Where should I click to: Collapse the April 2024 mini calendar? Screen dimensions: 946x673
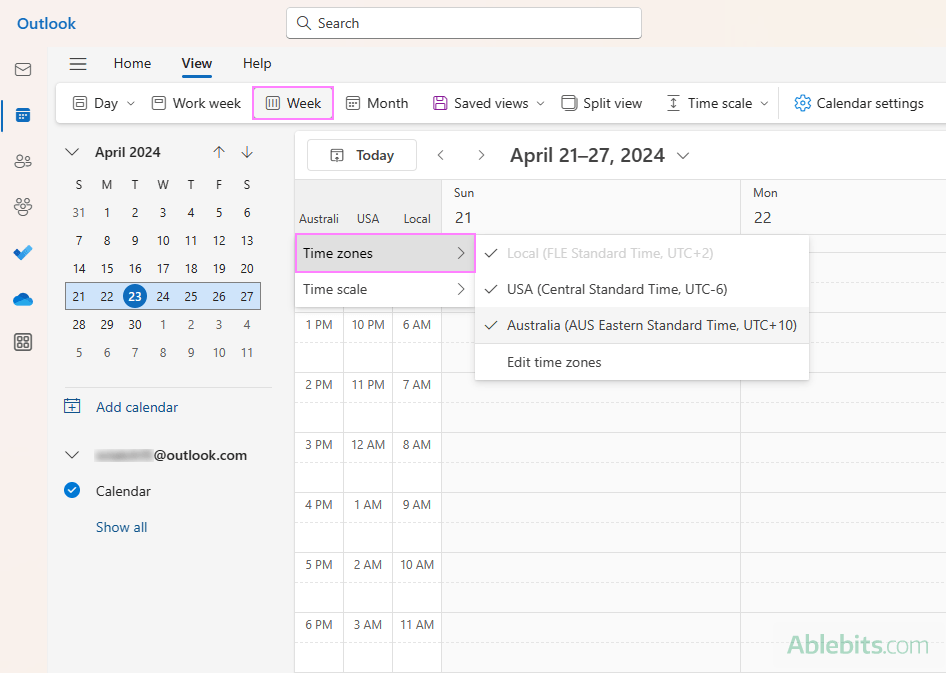(72, 152)
